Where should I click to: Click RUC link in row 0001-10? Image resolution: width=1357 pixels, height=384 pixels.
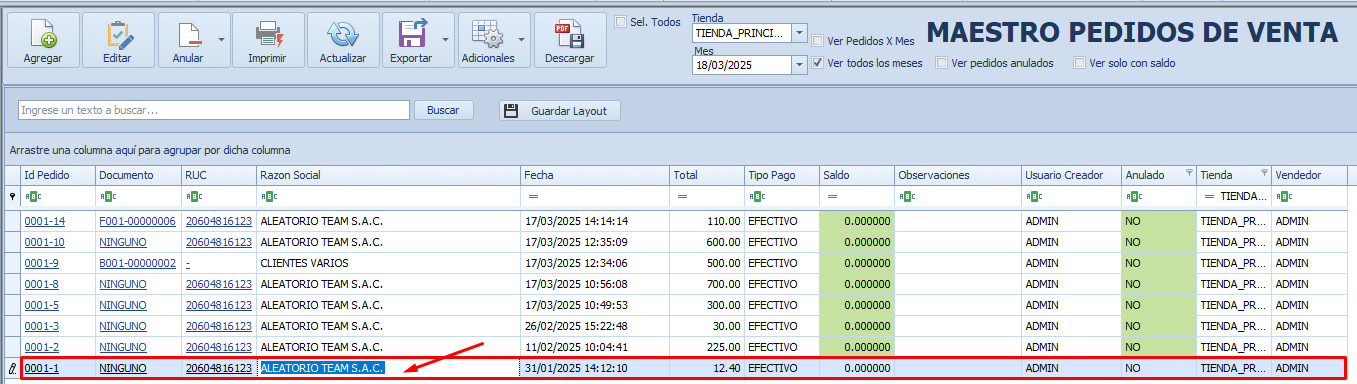coord(219,242)
